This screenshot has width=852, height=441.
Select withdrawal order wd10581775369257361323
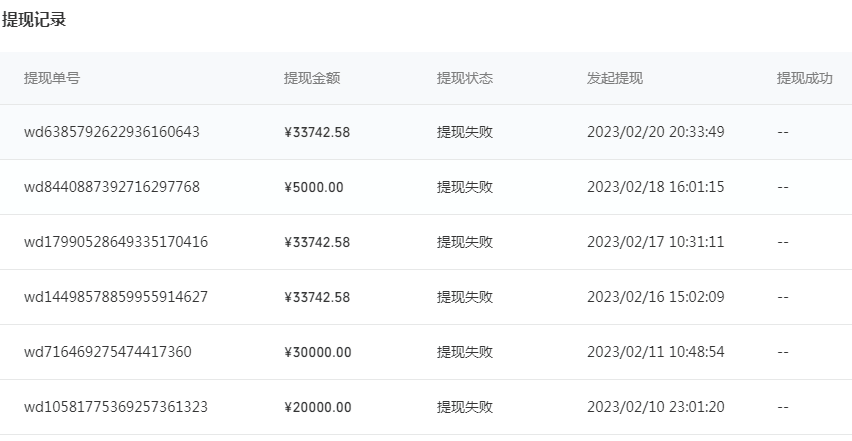[x=116, y=407]
